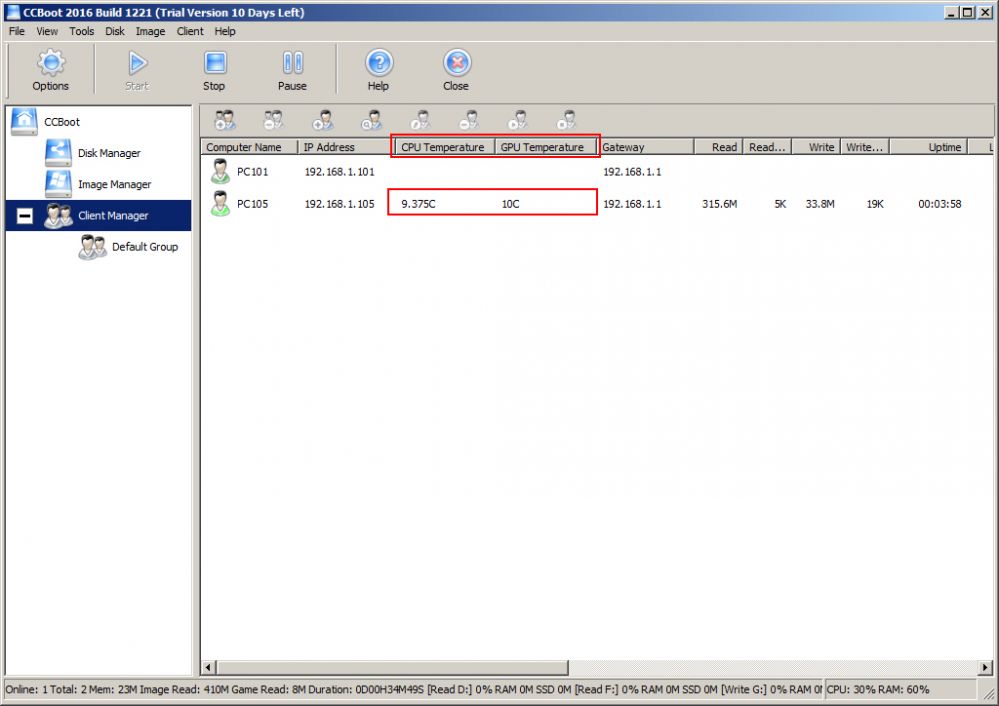This screenshot has width=999, height=706.
Task: Click the PC101 client avatar icon
Action: coord(220,171)
